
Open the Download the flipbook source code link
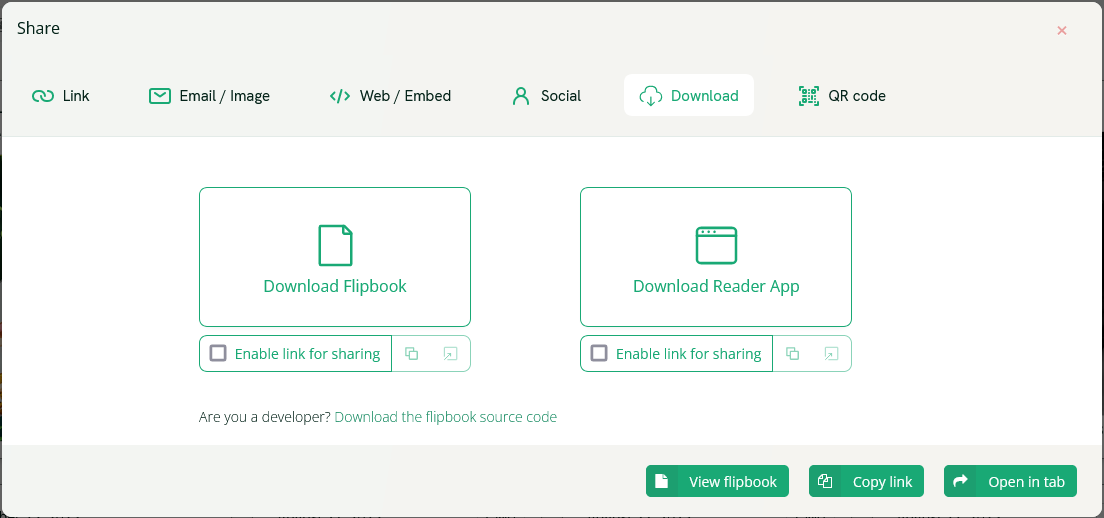[446, 417]
